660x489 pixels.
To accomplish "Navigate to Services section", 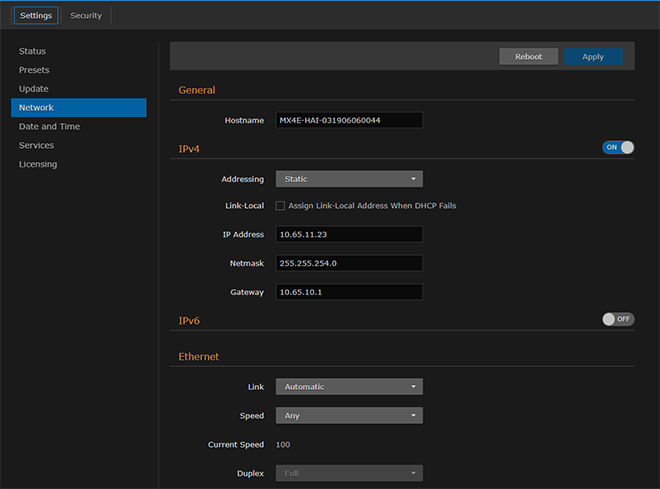I will click(x=36, y=146).
